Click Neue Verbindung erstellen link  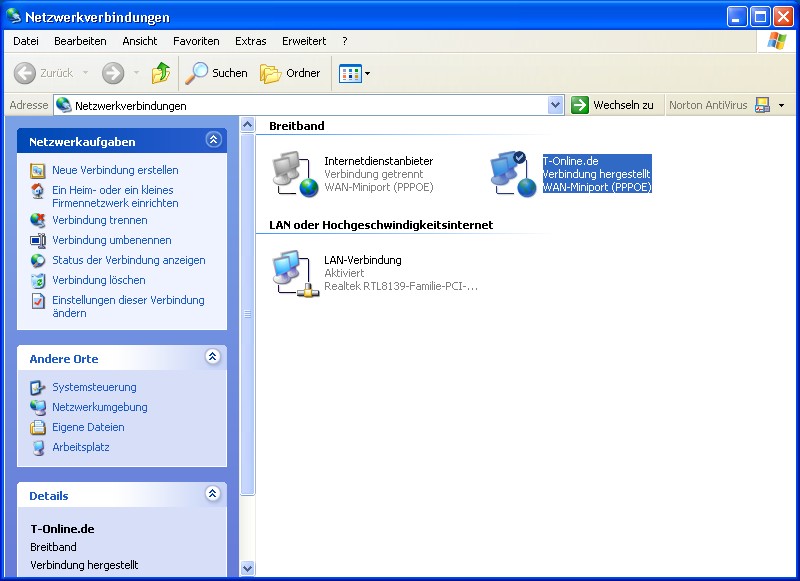coord(115,170)
